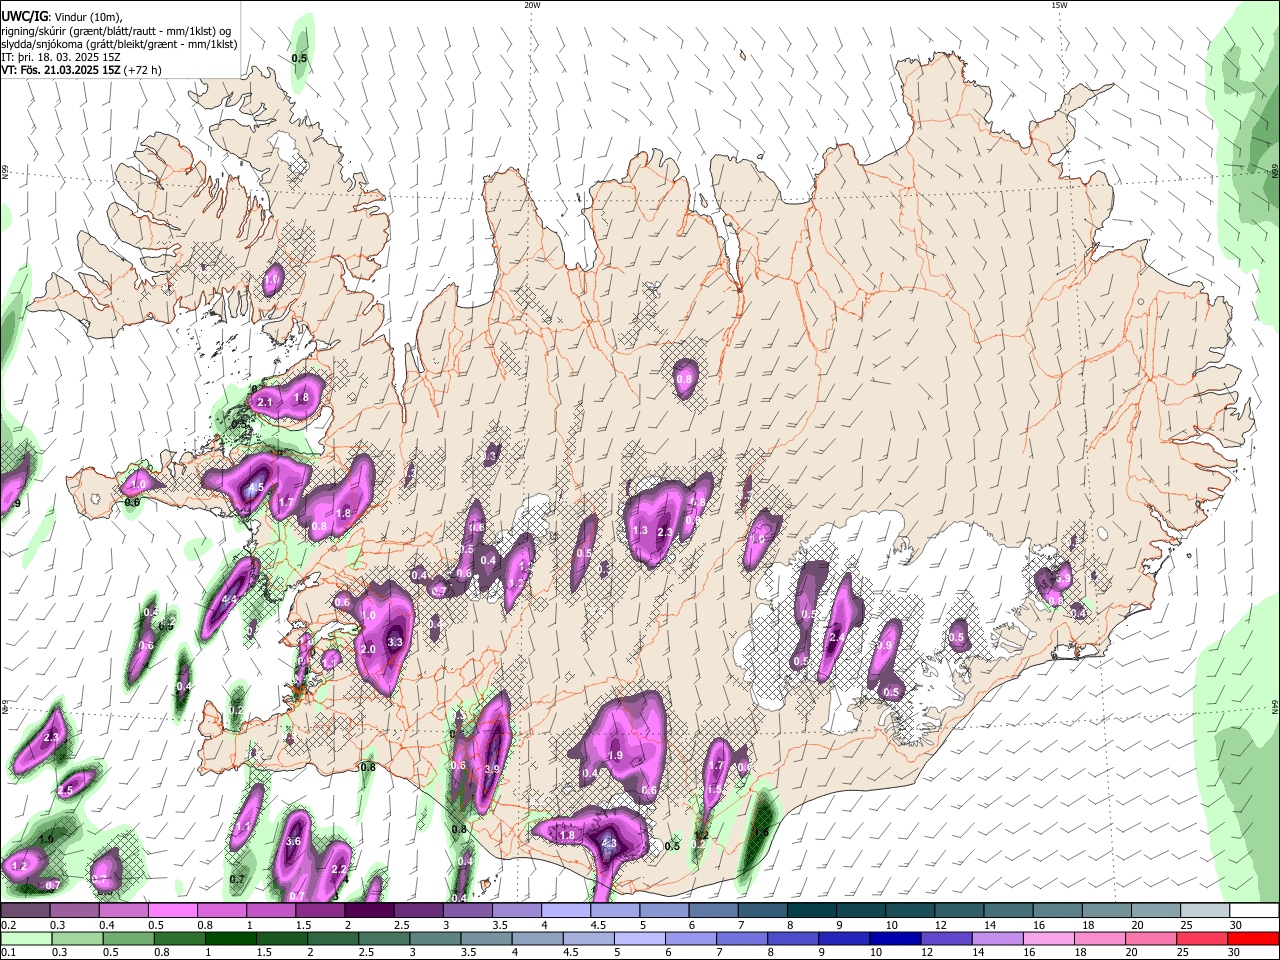Select the white 30 swatch in the upper legend

1253,911
